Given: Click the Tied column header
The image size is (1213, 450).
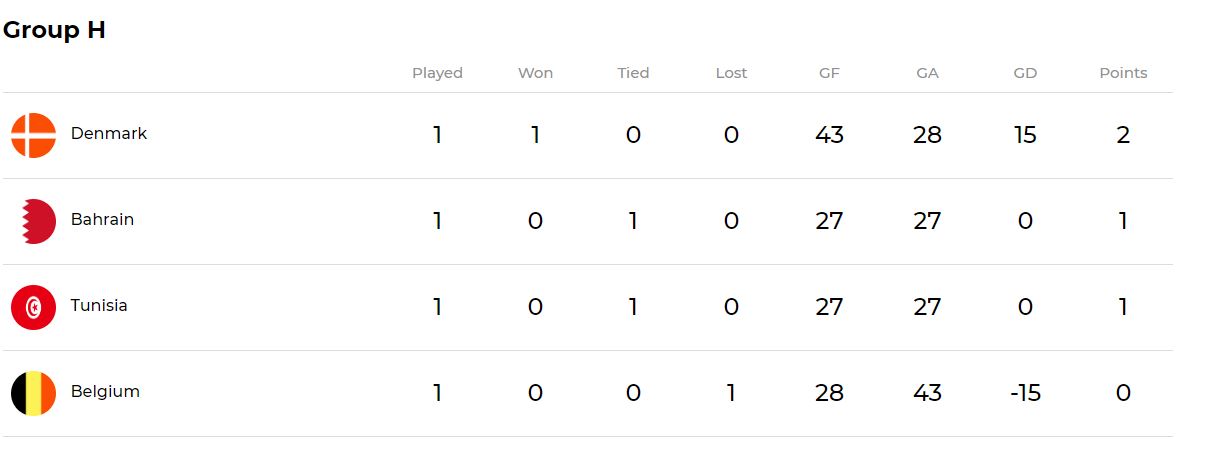Looking at the screenshot, I should pyautogui.click(x=633, y=73).
